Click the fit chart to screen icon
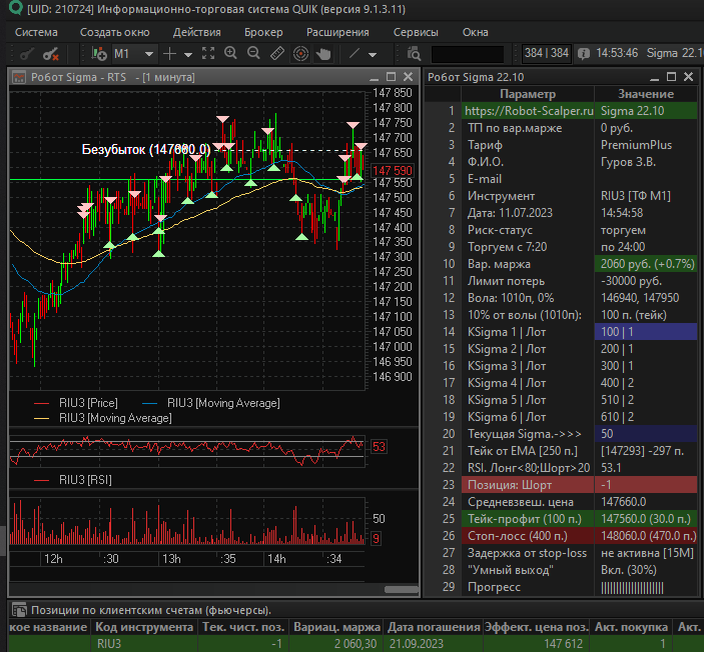The width and height of the screenshot is (704, 652). pos(208,53)
